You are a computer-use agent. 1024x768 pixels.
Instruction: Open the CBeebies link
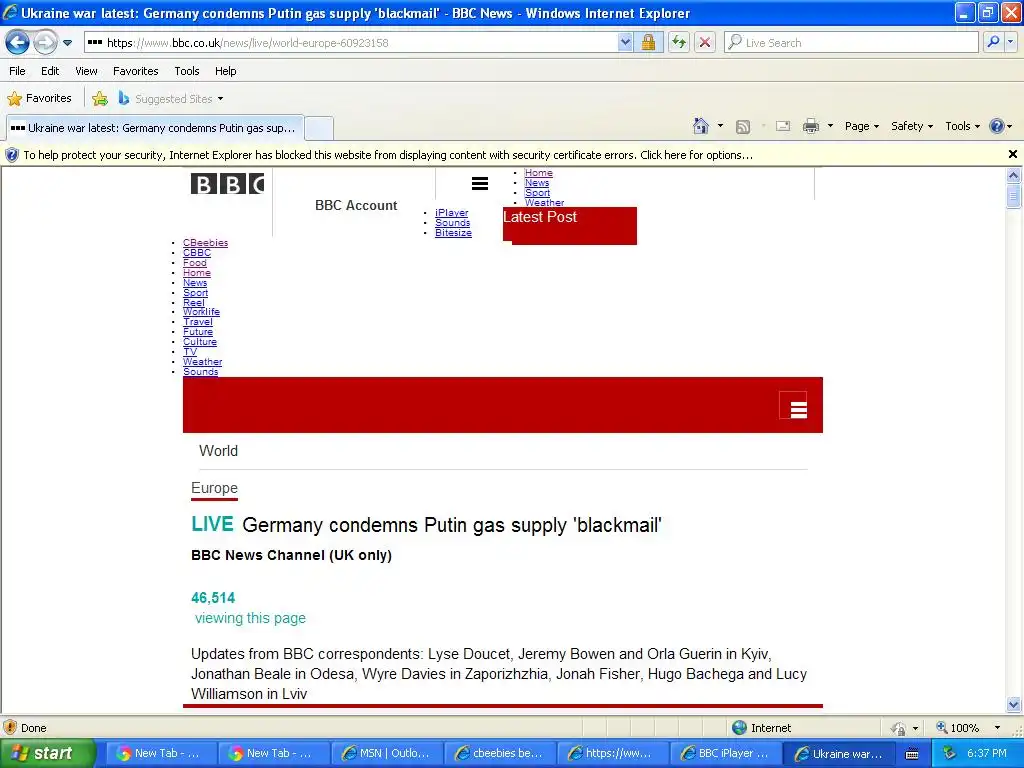pos(205,243)
